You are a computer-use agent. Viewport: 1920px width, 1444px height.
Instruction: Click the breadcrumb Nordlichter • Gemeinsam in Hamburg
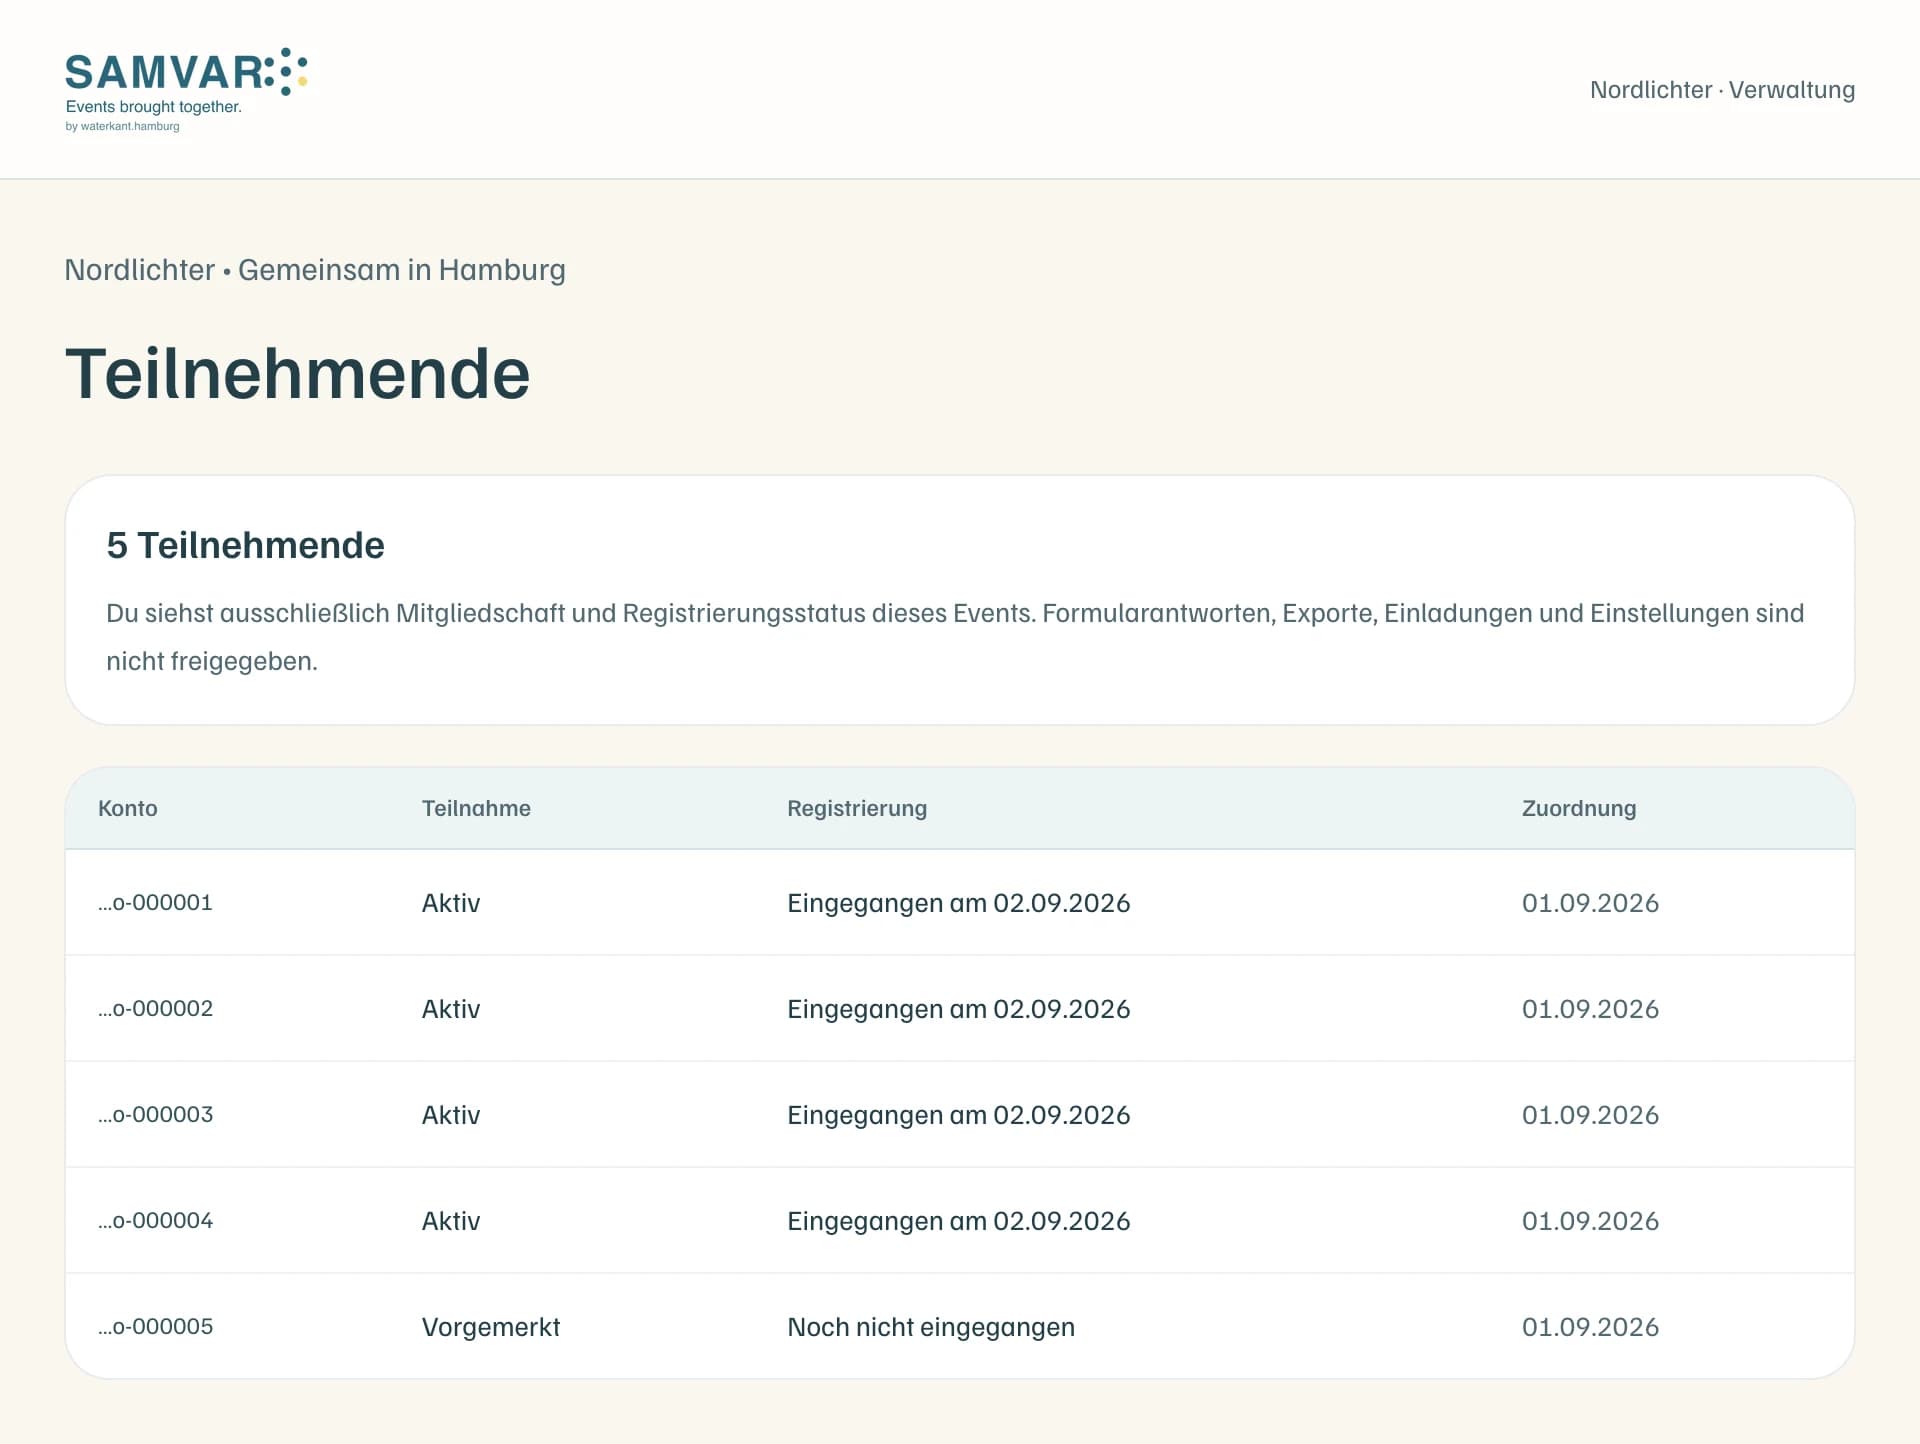[x=315, y=270]
